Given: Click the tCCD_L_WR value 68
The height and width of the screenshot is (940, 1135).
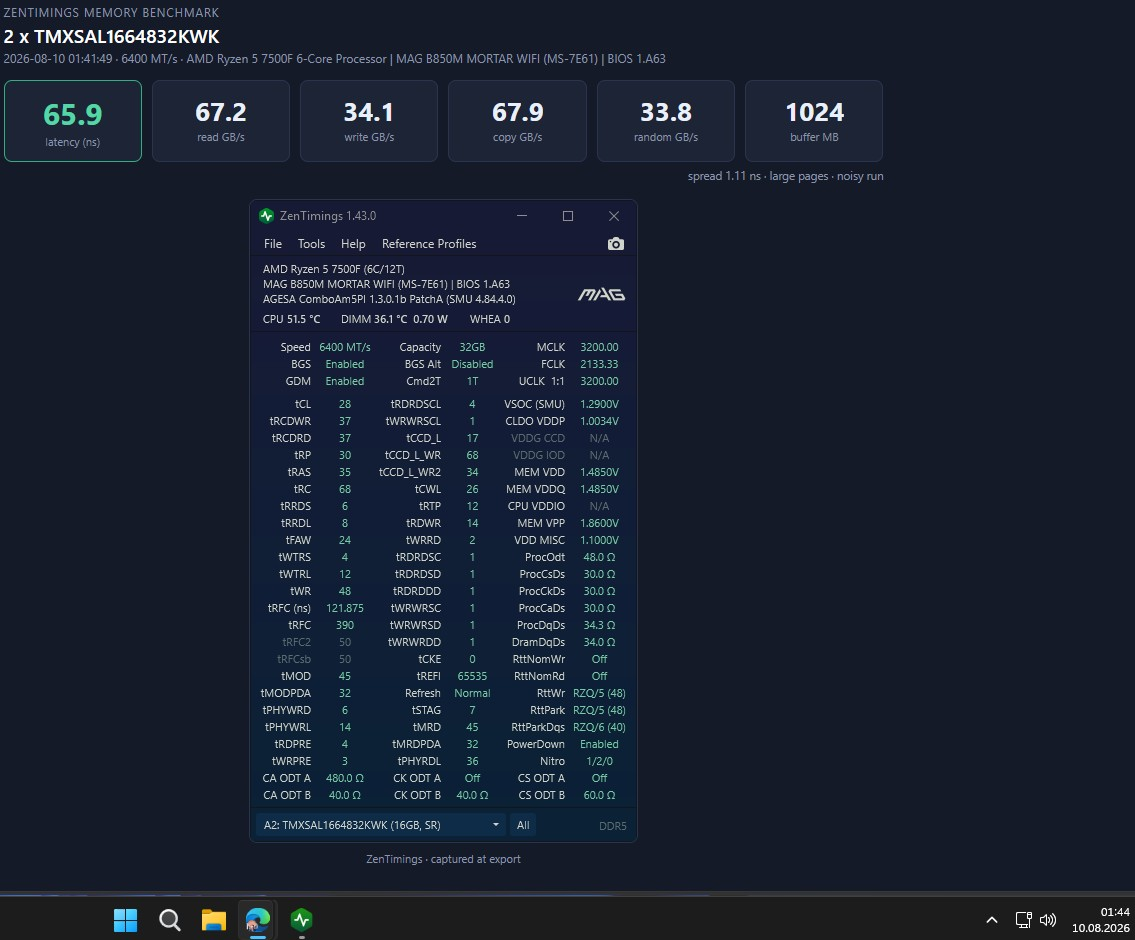Looking at the screenshot, I should (472, 455).
